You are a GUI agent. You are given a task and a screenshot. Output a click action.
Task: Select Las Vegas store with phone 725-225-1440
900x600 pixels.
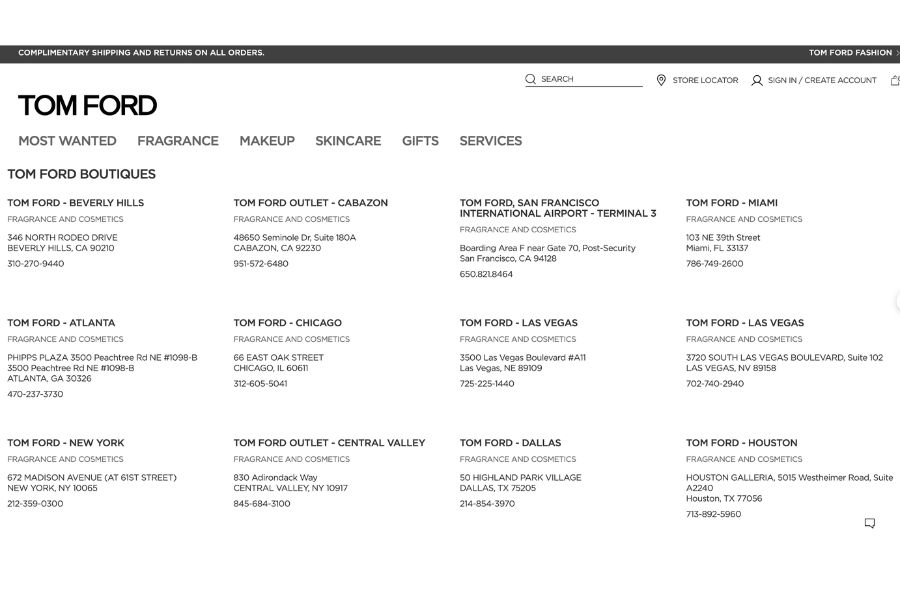coord(519,323)
